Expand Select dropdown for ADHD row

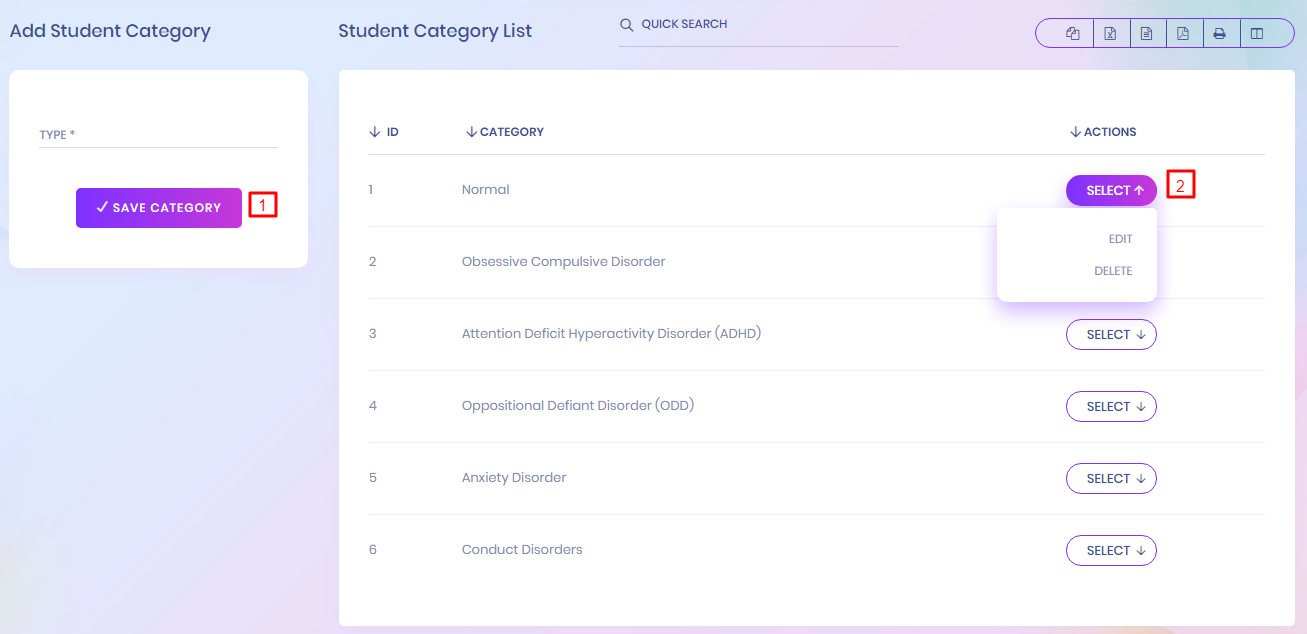point(1111,335)
